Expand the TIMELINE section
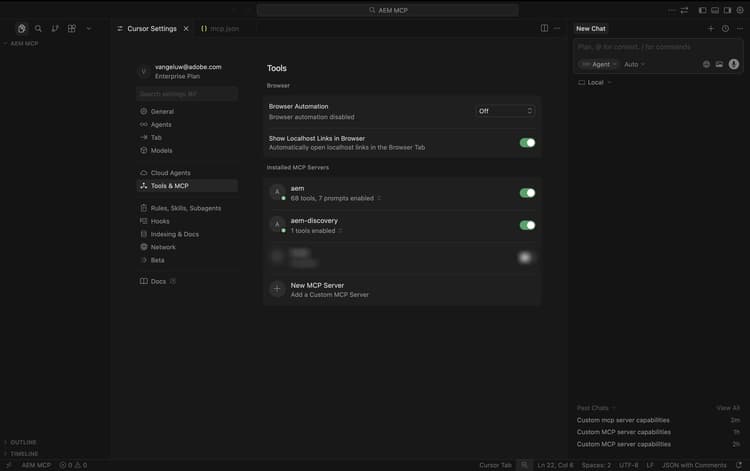Image resolution: width=750 pixels, height=471 pixels. 22,454
